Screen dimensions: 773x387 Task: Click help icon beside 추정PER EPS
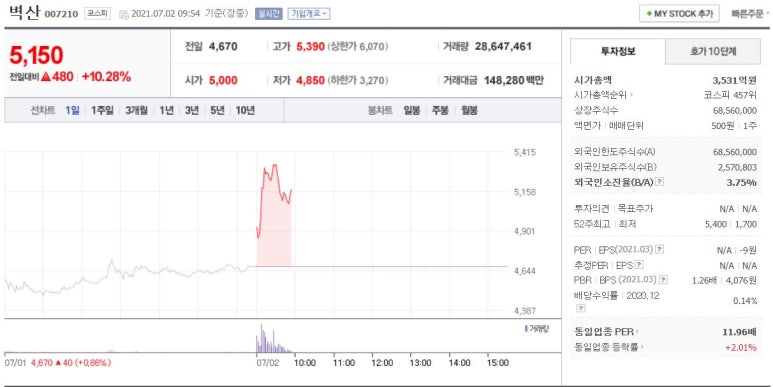coord(639,265)
